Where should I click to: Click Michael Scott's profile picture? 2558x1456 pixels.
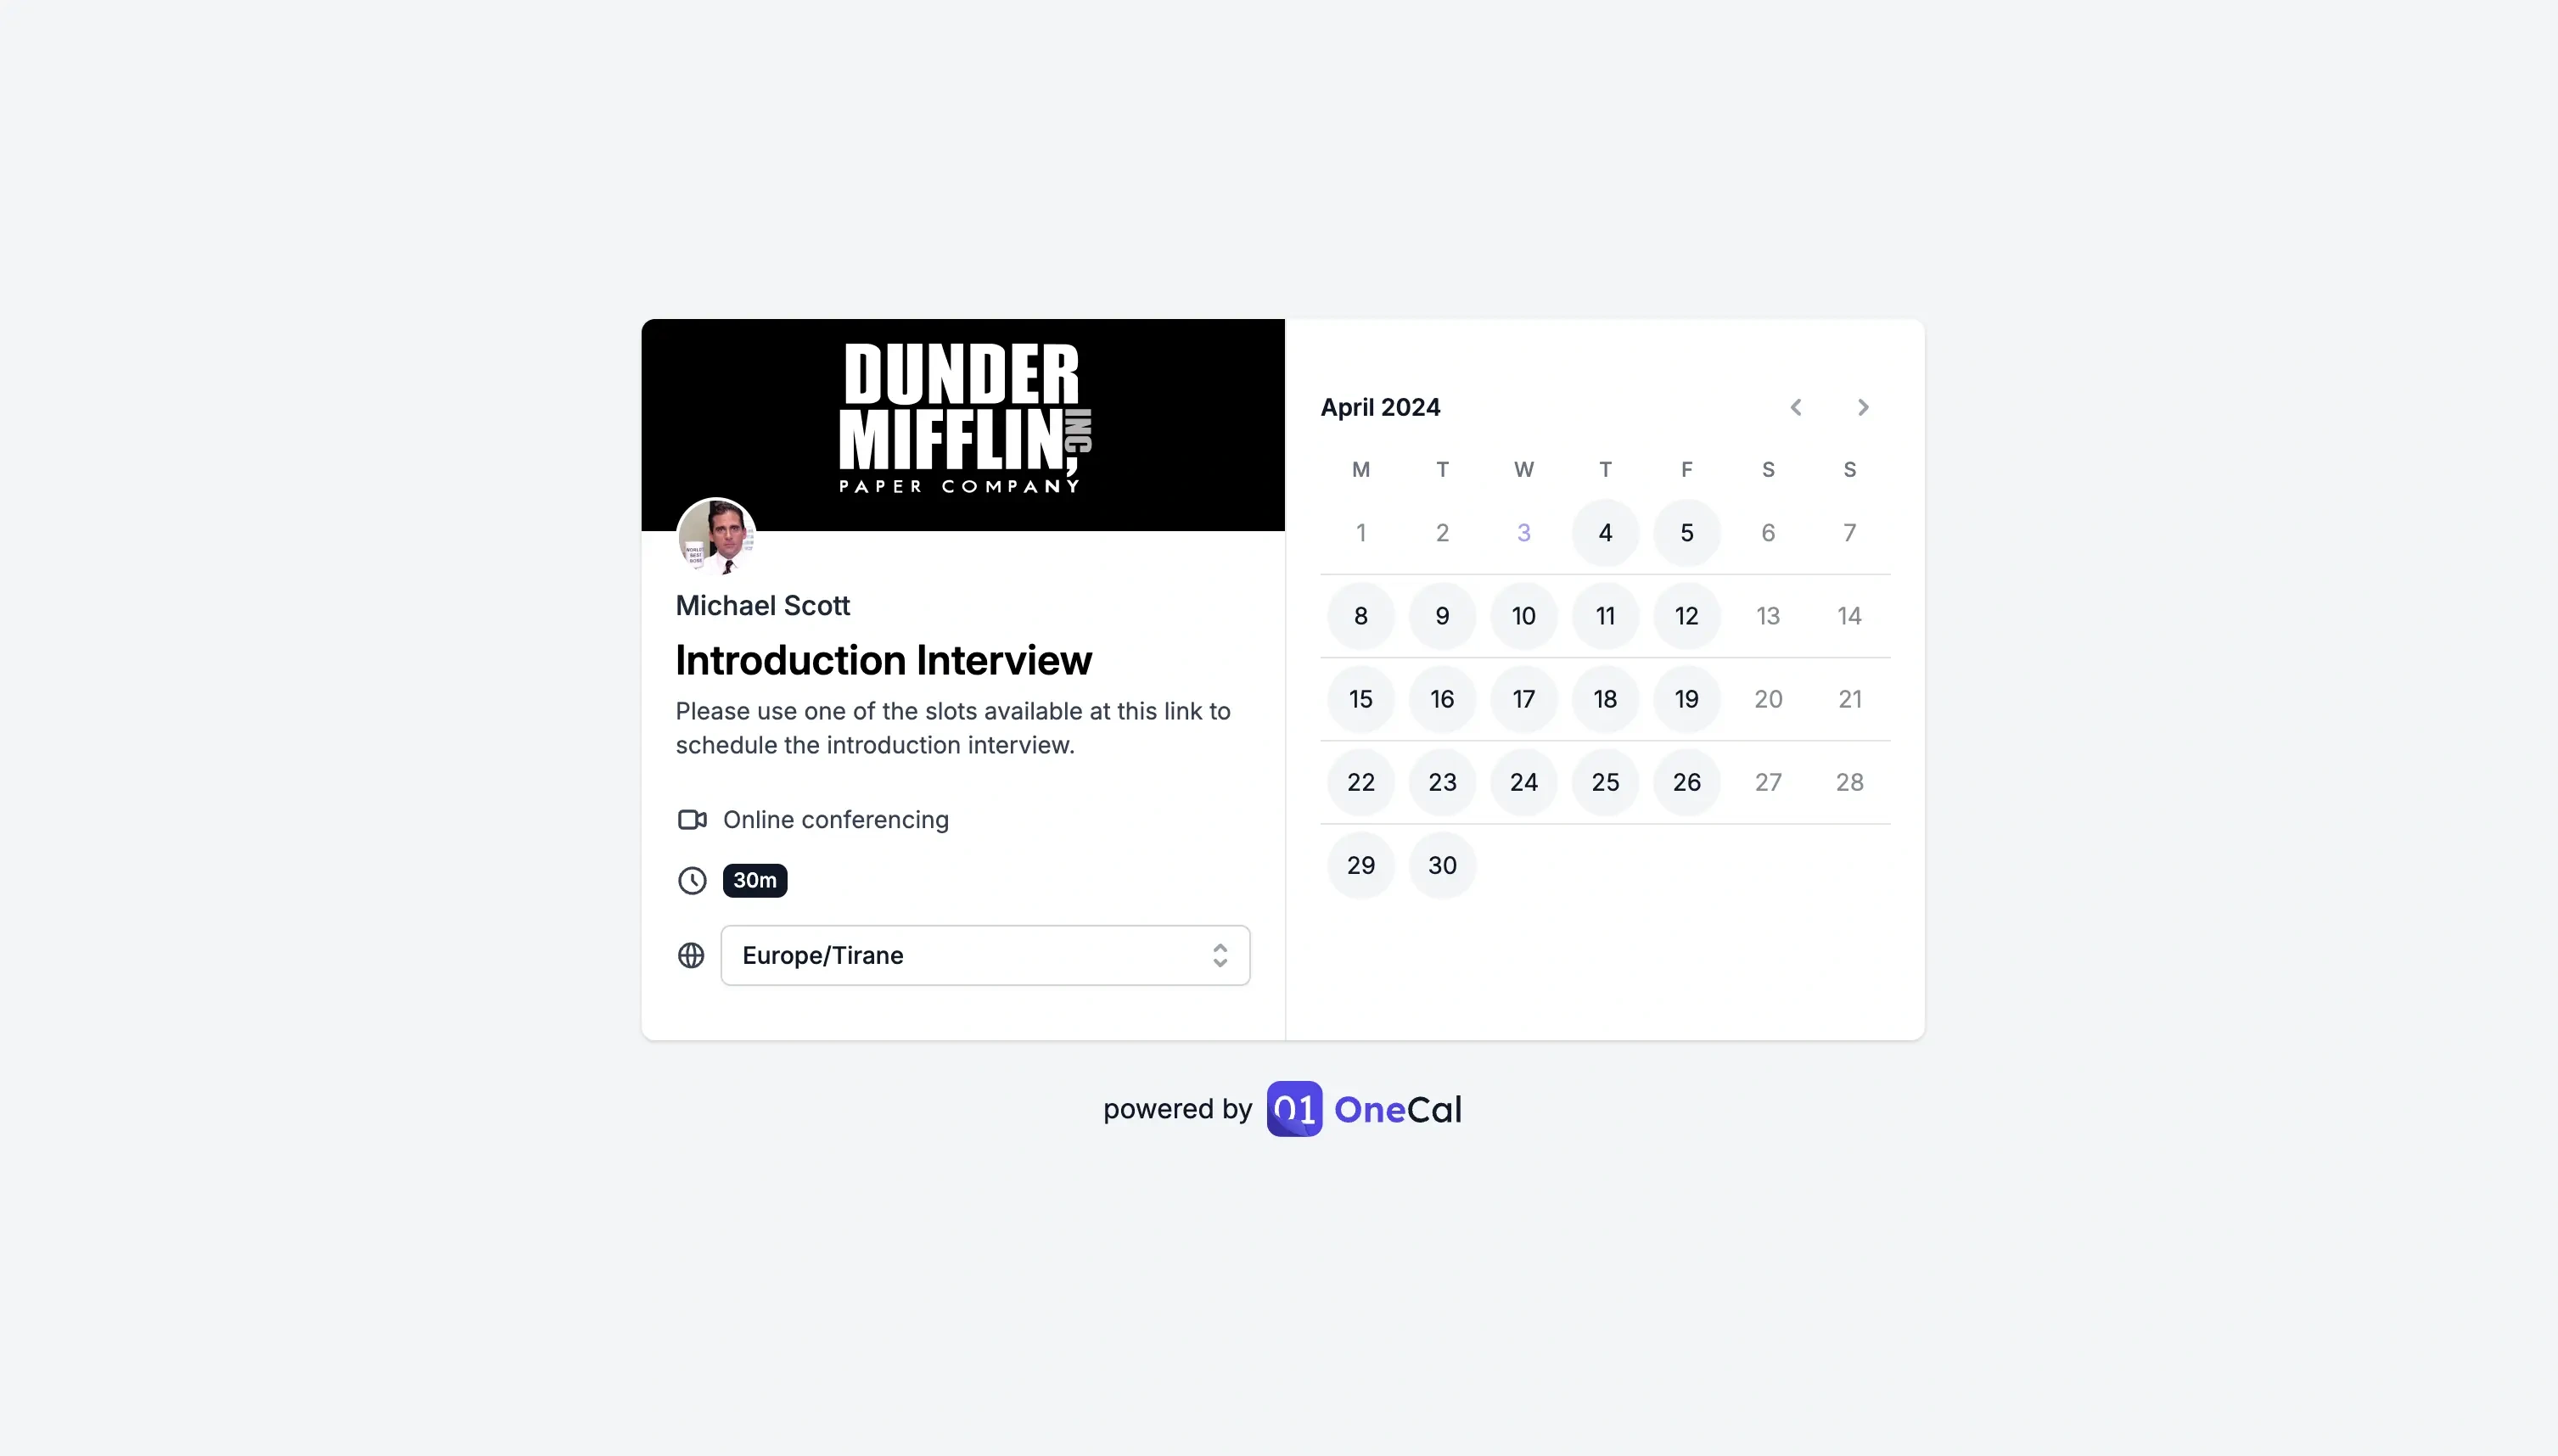(x=717, y=537)
